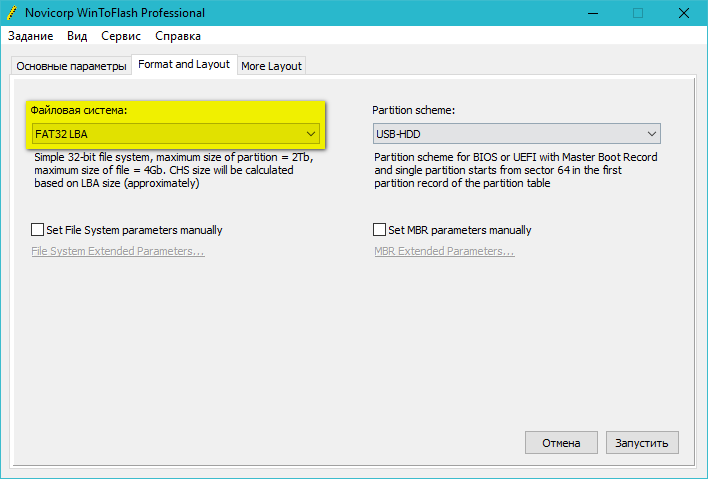Click the Partition scheme label
This screenshot has width=708, height=479.
coord(414,110)
